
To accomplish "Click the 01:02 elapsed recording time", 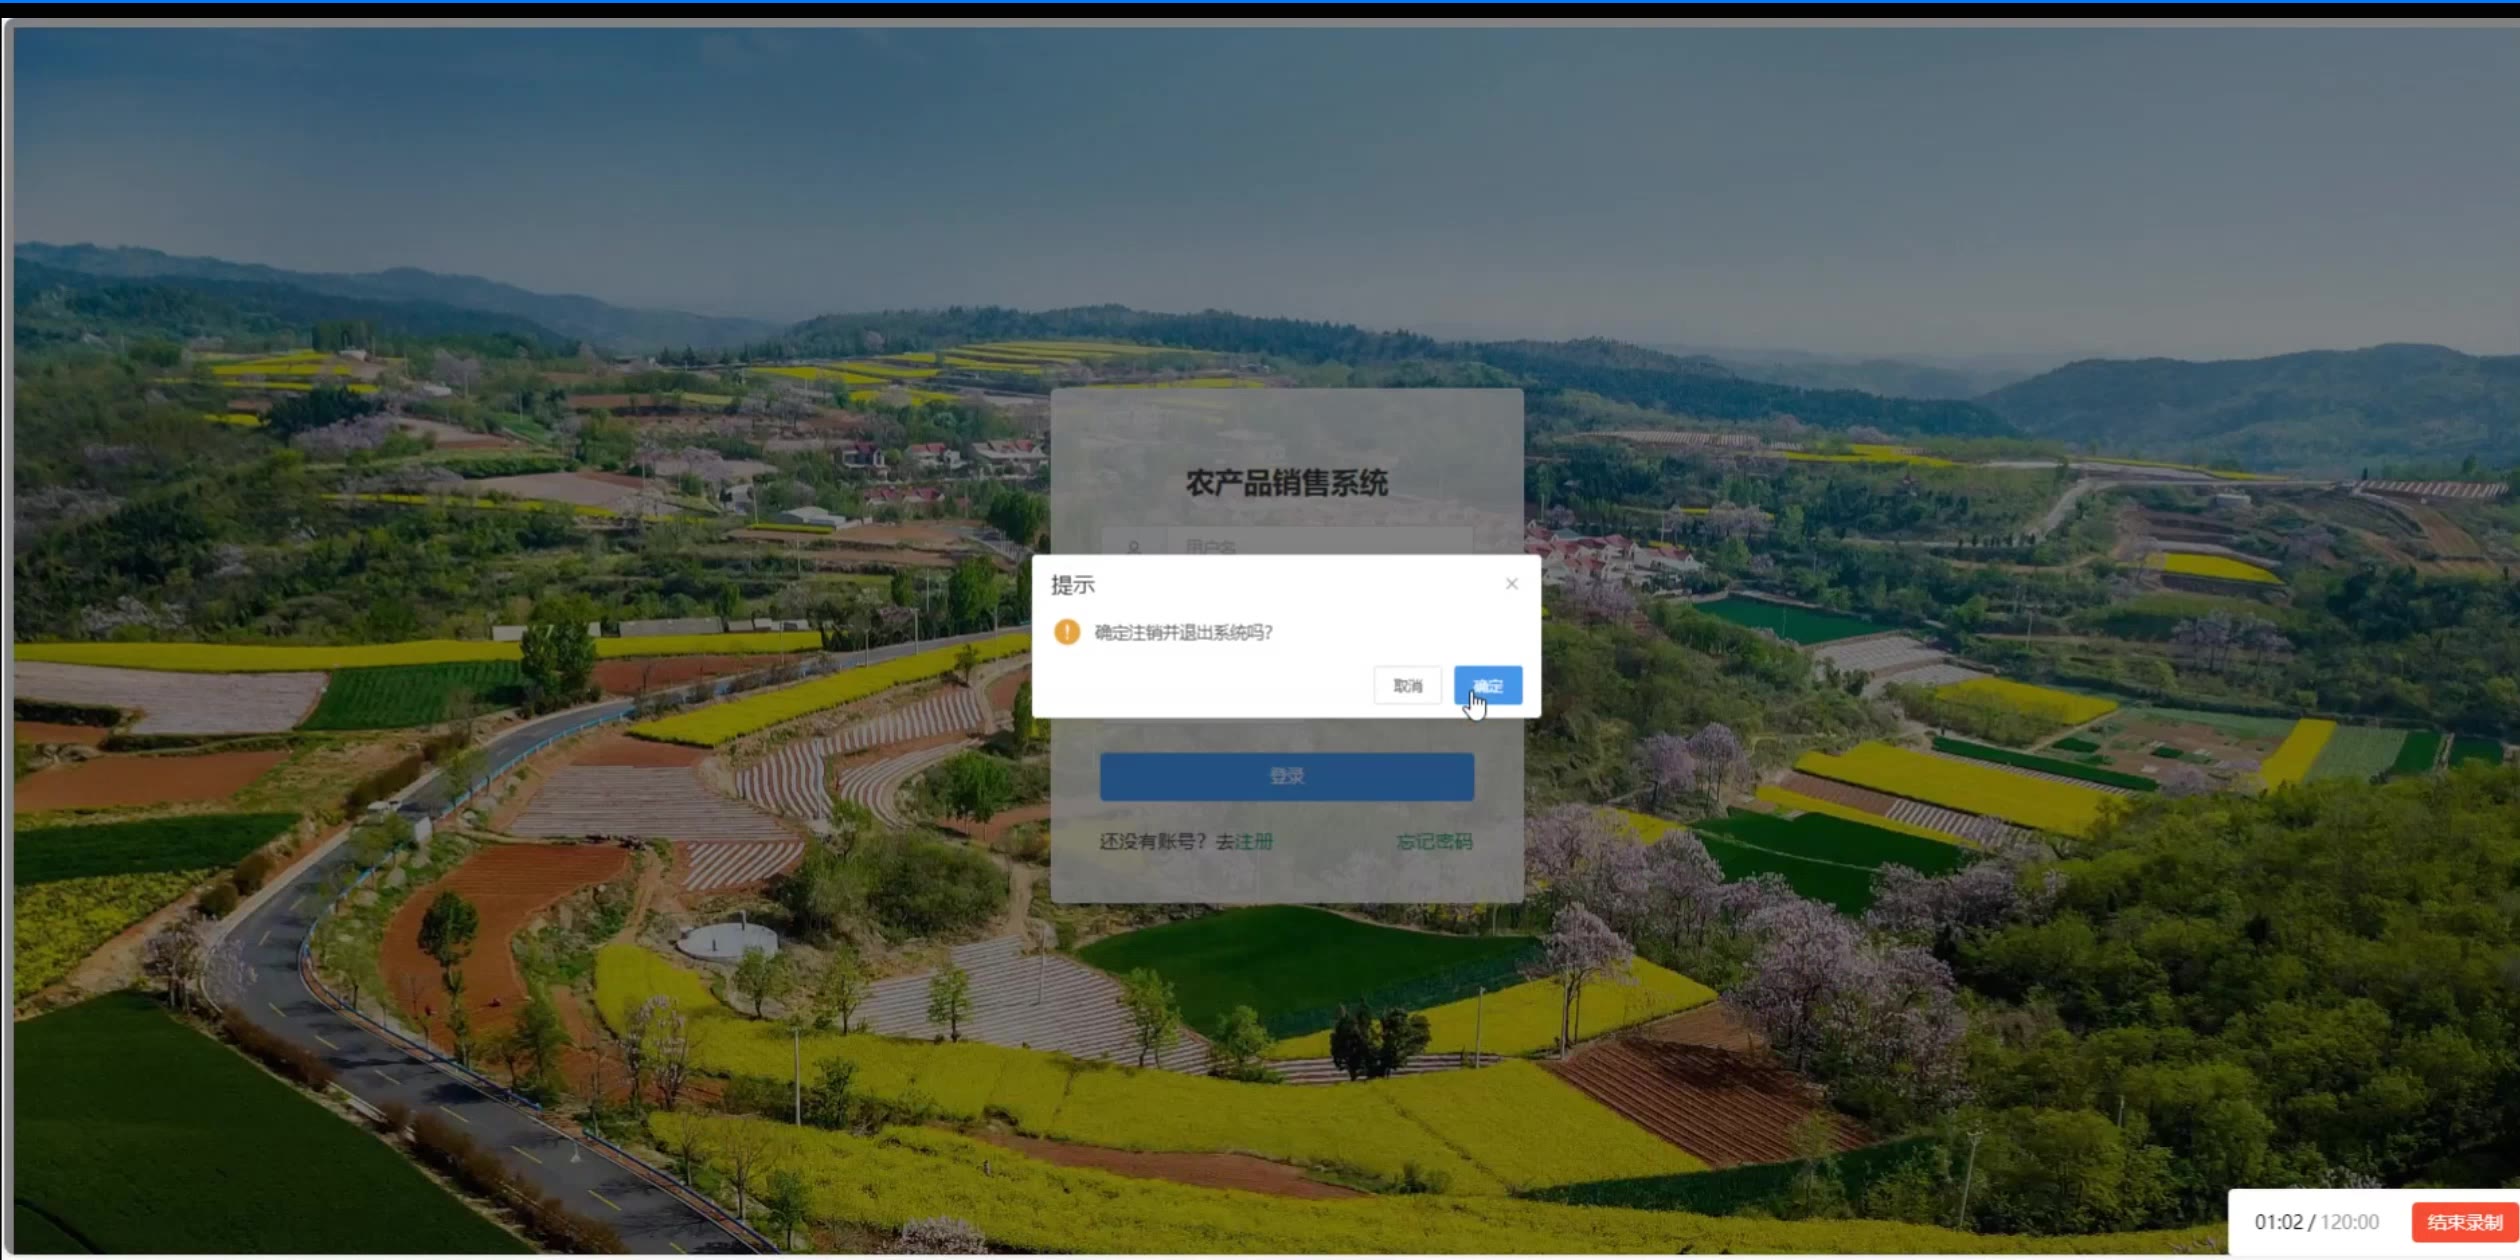I will 2278,1222.
